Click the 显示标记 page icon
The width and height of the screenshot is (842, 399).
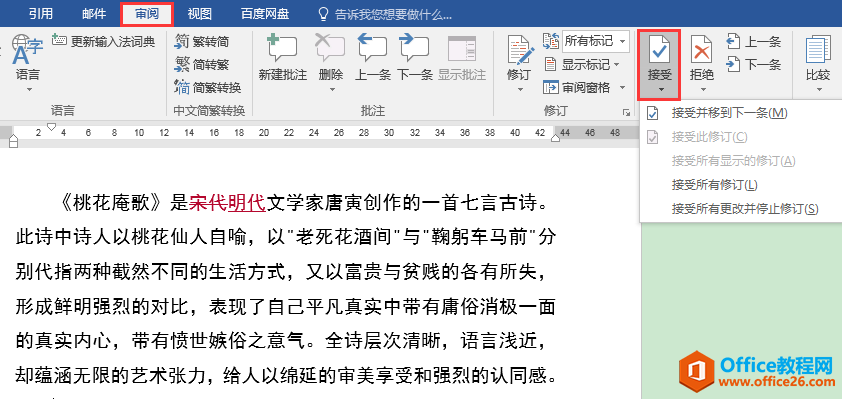(550, 65)
